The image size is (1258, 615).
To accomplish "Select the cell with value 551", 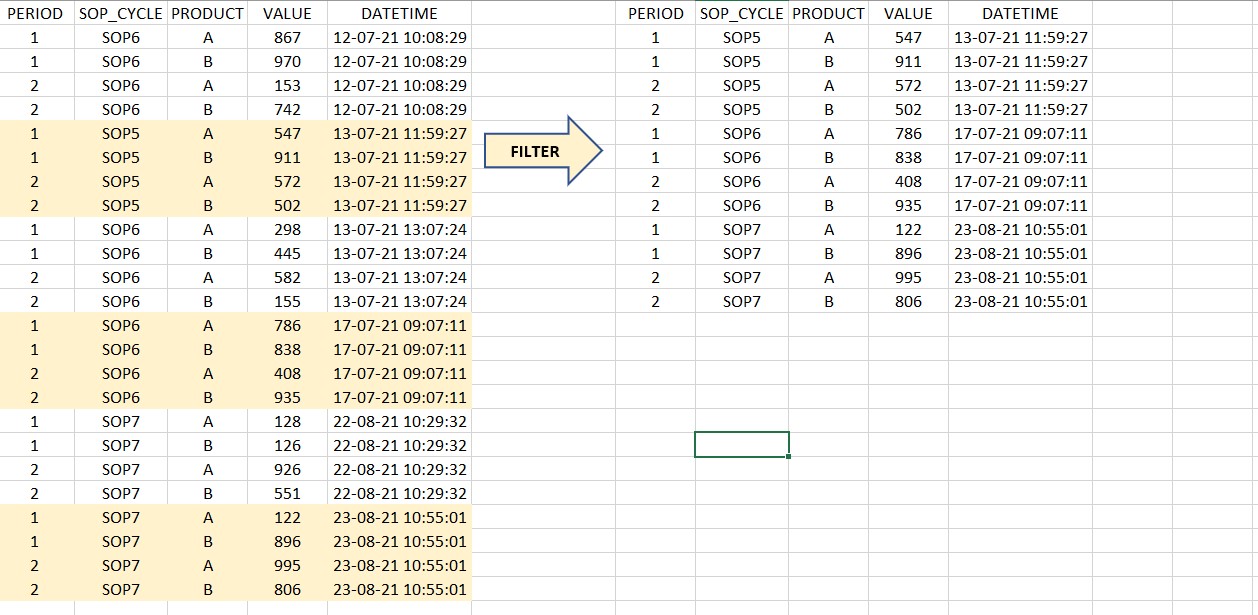I will pyautogui.click(x=287, y=493).
